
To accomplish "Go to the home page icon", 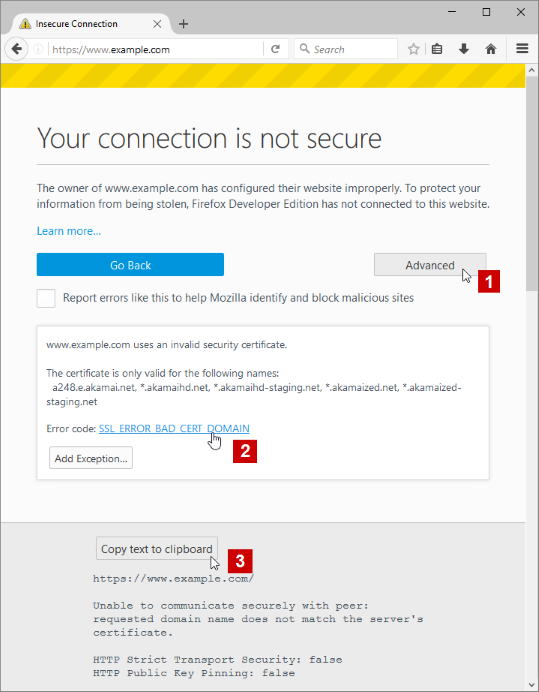I will pos(491,49).
